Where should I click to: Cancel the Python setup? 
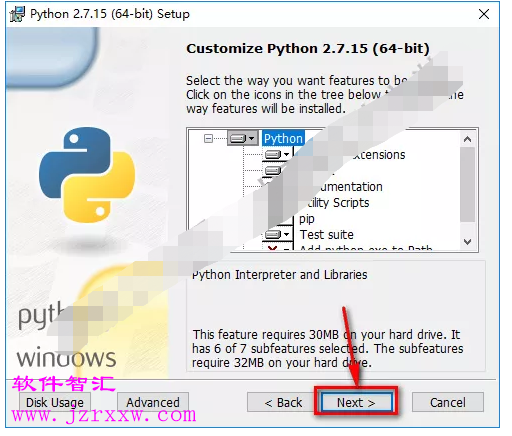tap(448, 402)
